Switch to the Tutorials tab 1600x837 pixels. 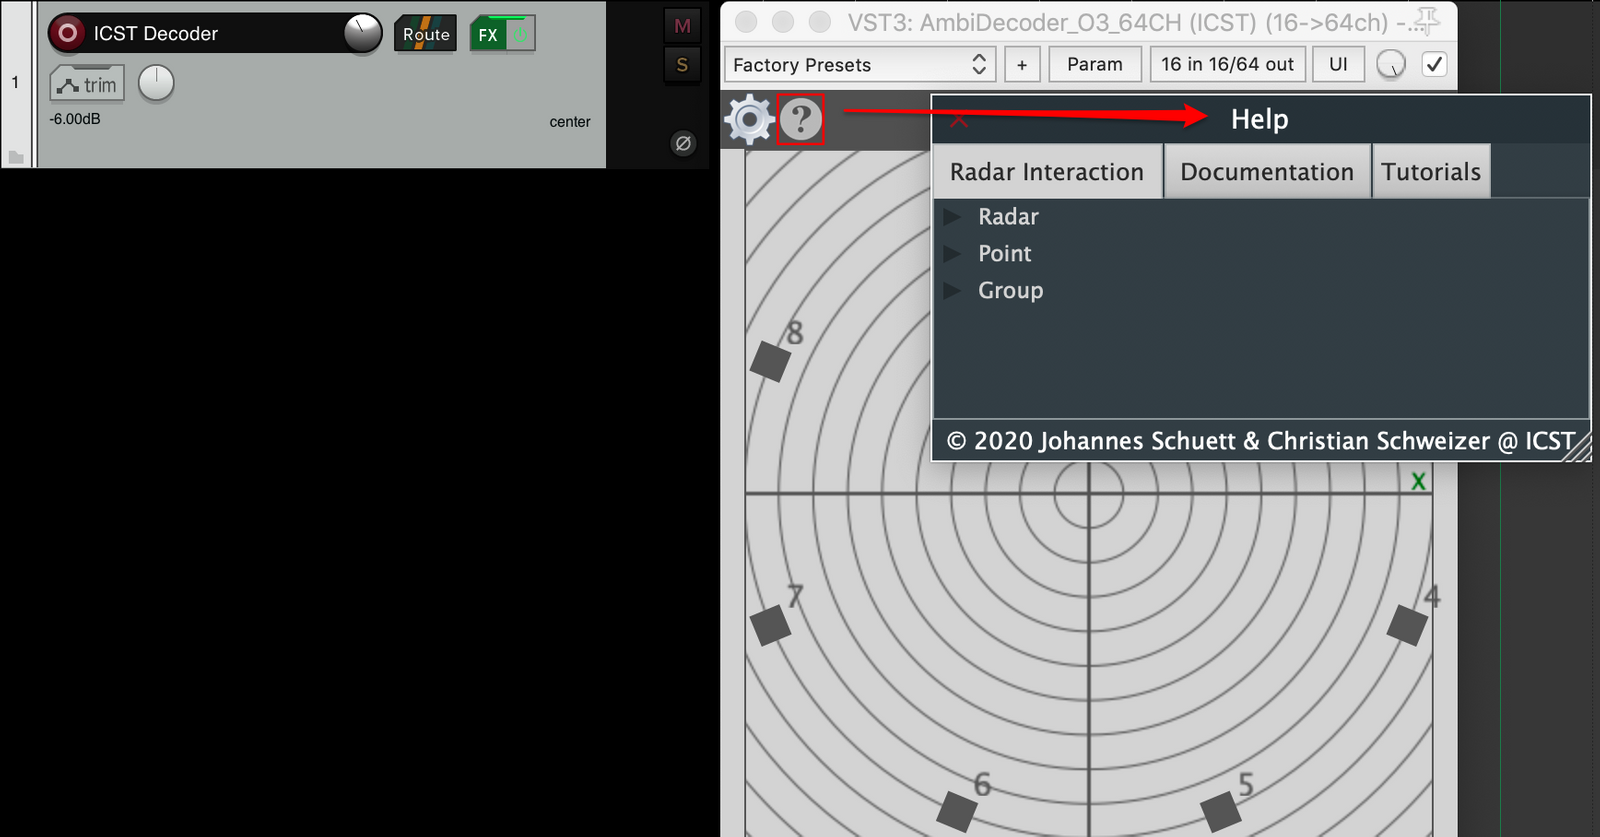pos(1431,171)
